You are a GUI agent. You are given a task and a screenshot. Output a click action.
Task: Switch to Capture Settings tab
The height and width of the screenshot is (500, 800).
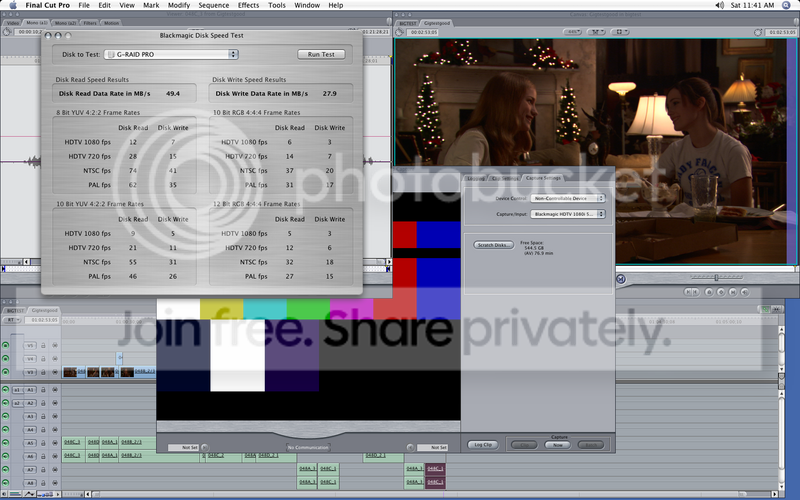pos(543,178)
